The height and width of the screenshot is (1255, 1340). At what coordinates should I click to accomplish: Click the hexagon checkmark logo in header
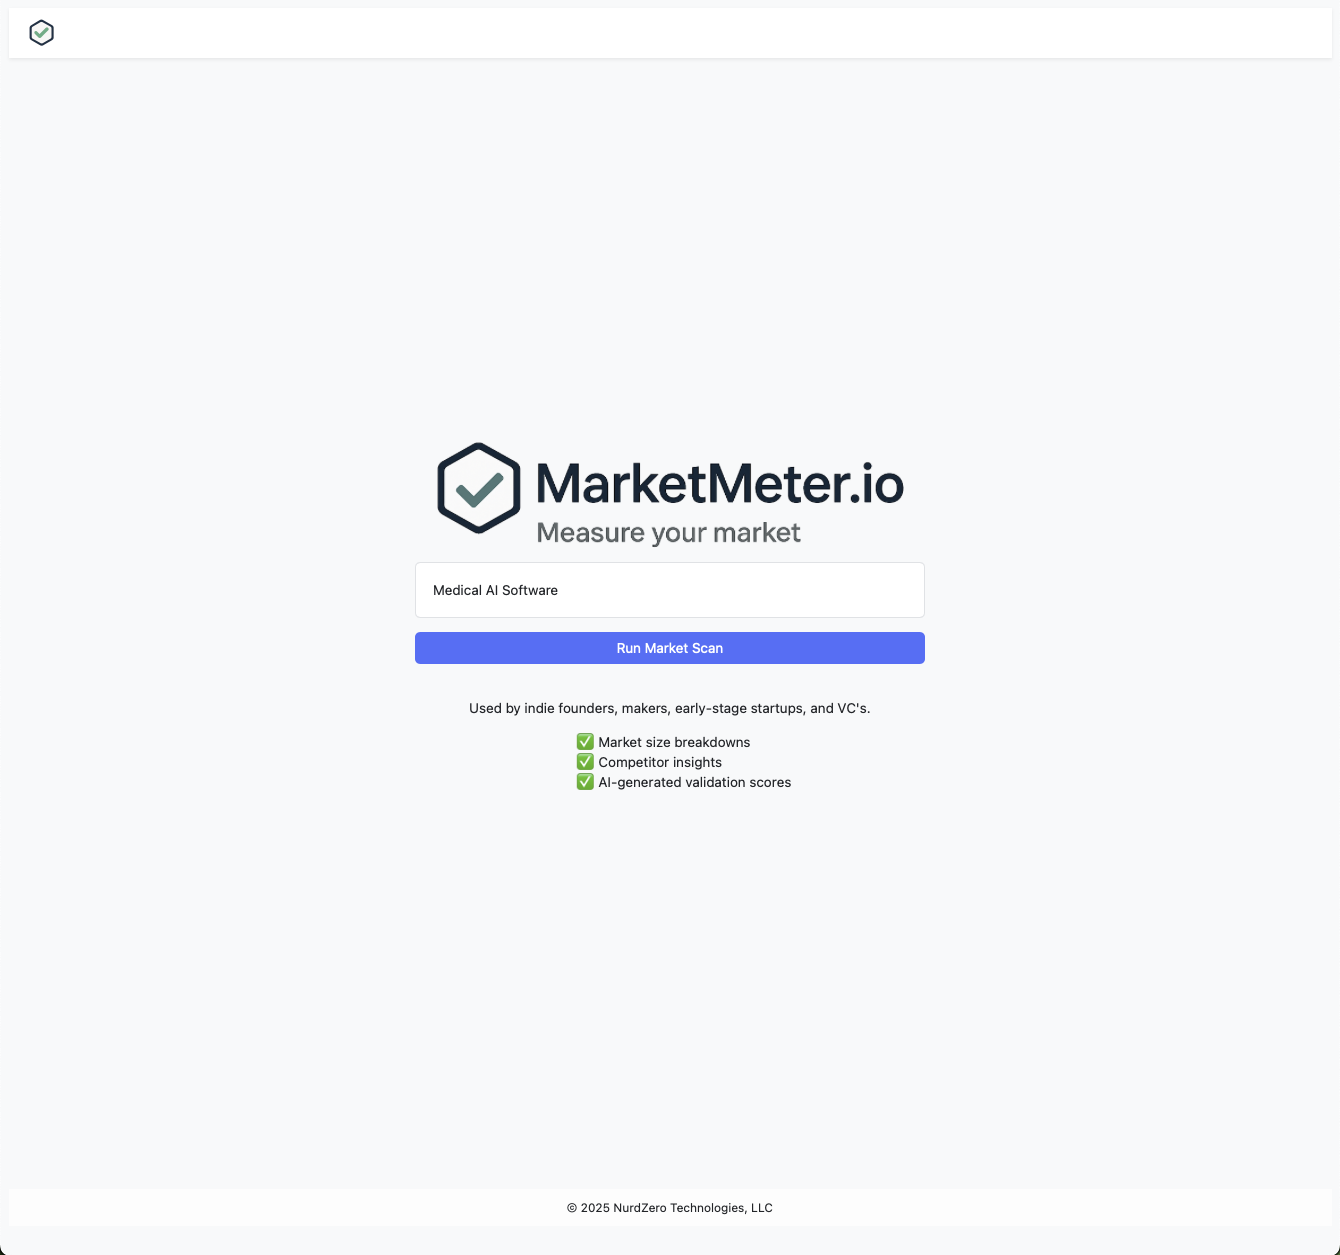point(41,33)
